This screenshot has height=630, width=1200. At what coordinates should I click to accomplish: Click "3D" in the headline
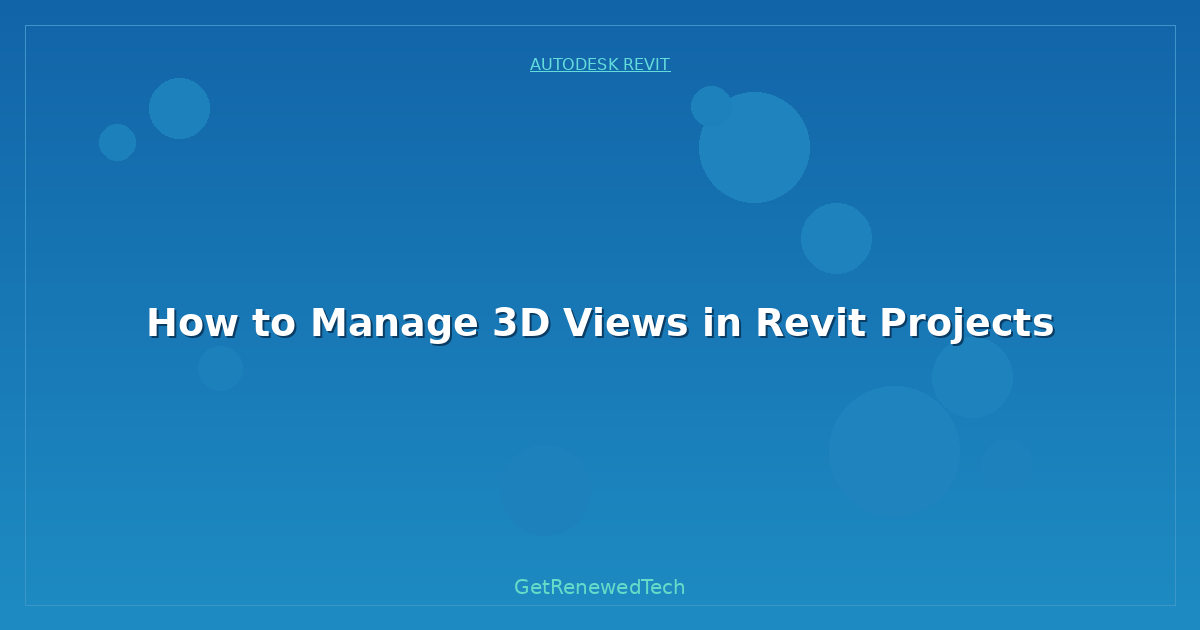click(521, 324)
